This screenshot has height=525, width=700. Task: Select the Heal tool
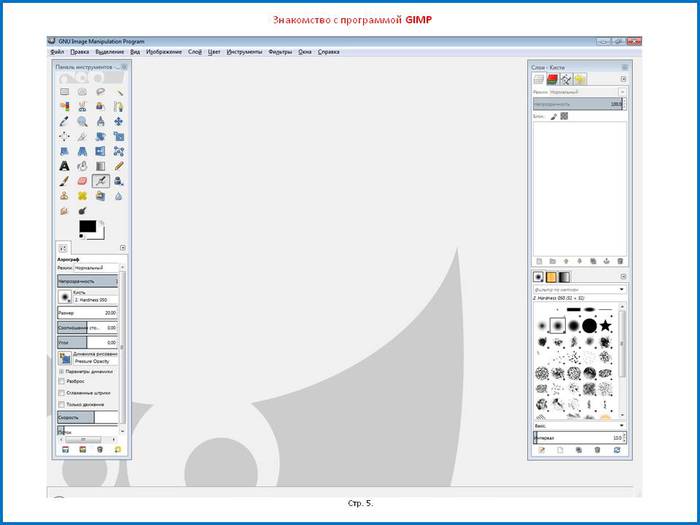[x=82, y=196]
